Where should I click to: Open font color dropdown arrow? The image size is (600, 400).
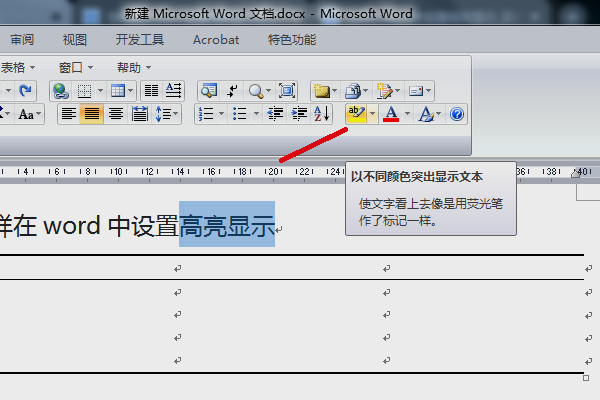(x=407, y=114)
